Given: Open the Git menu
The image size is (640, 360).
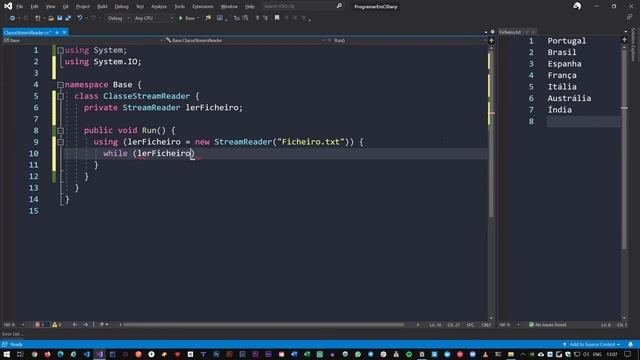Looking at the screenshot, I should coord(66,7).
